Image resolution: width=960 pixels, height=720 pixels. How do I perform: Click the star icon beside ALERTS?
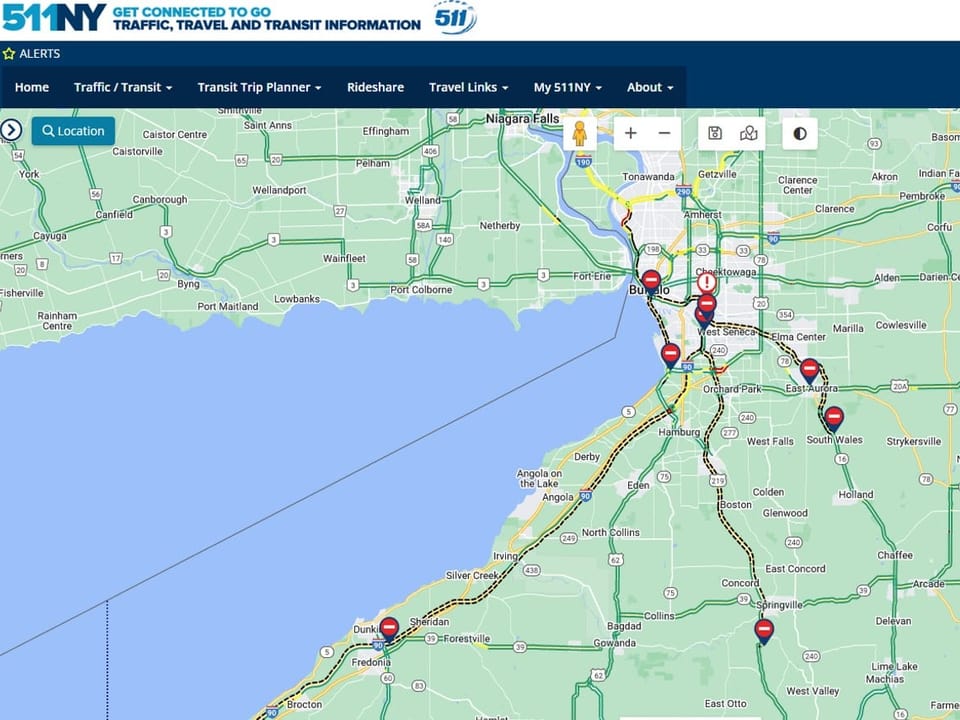click(9, 54)
